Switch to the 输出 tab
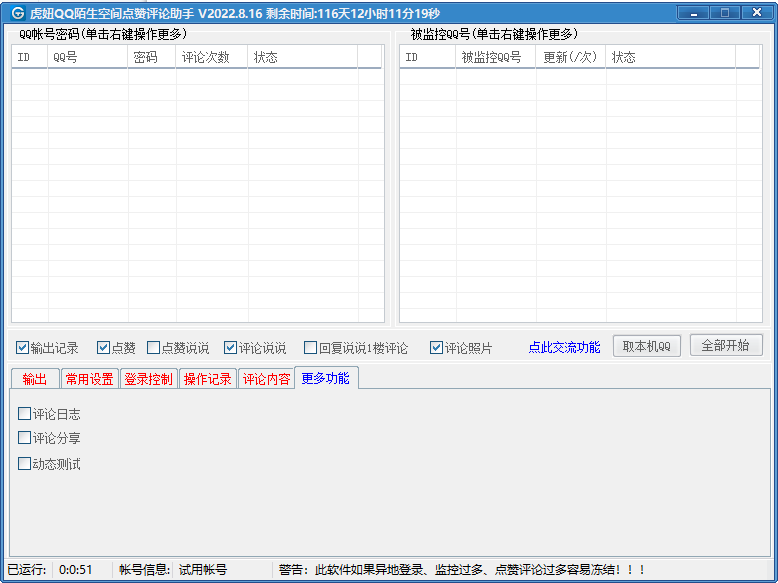The width and height of the screenshot is (778, 583). (35, 379)
